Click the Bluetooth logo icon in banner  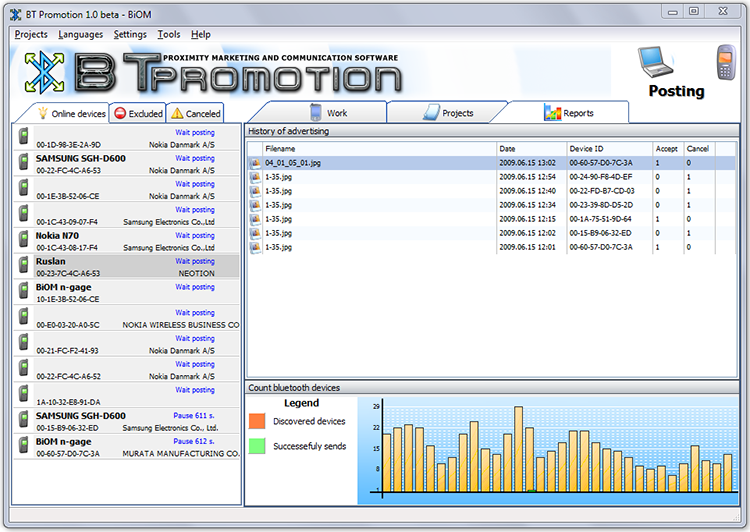(x=44, y=73)
